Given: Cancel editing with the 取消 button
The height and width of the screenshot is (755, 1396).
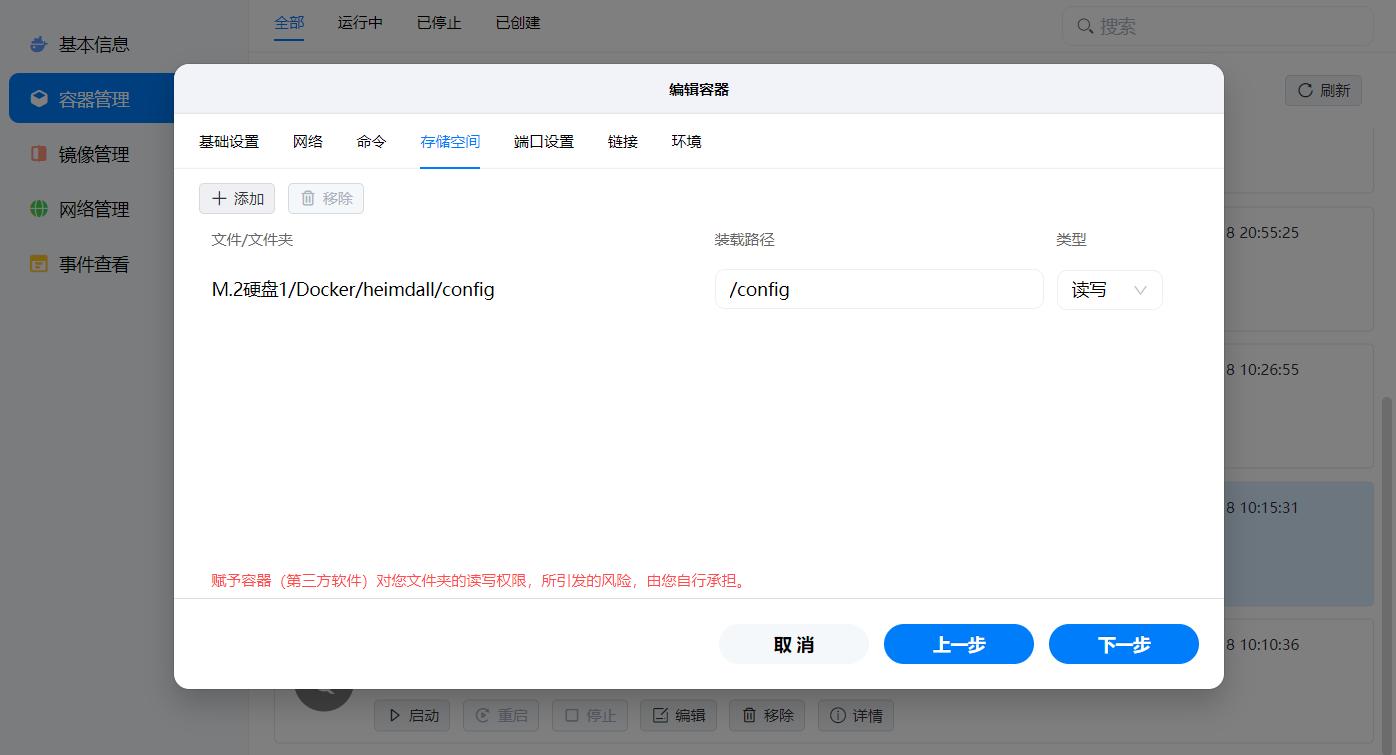Looking at the screenshot, I should [793, 644].
